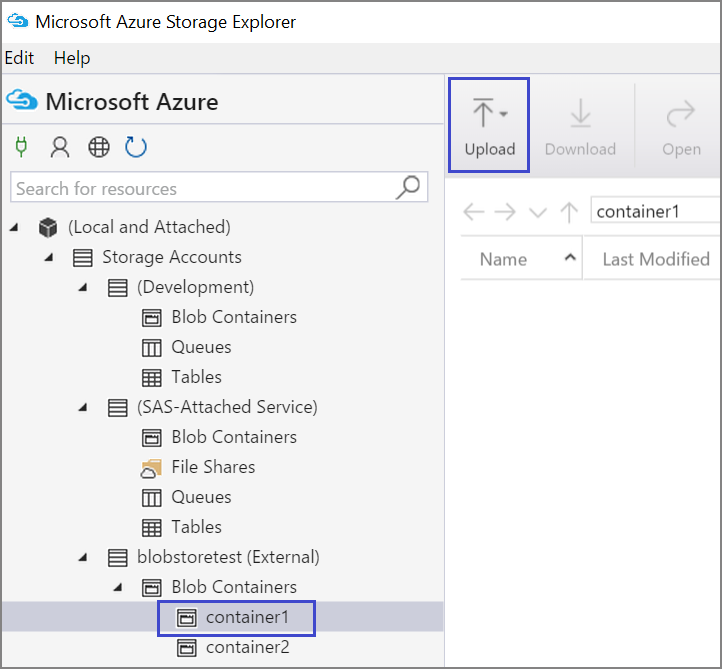This screenshot has width=722, height=669.
Task: Click the search magnifier icon
Action: (408, 187)
